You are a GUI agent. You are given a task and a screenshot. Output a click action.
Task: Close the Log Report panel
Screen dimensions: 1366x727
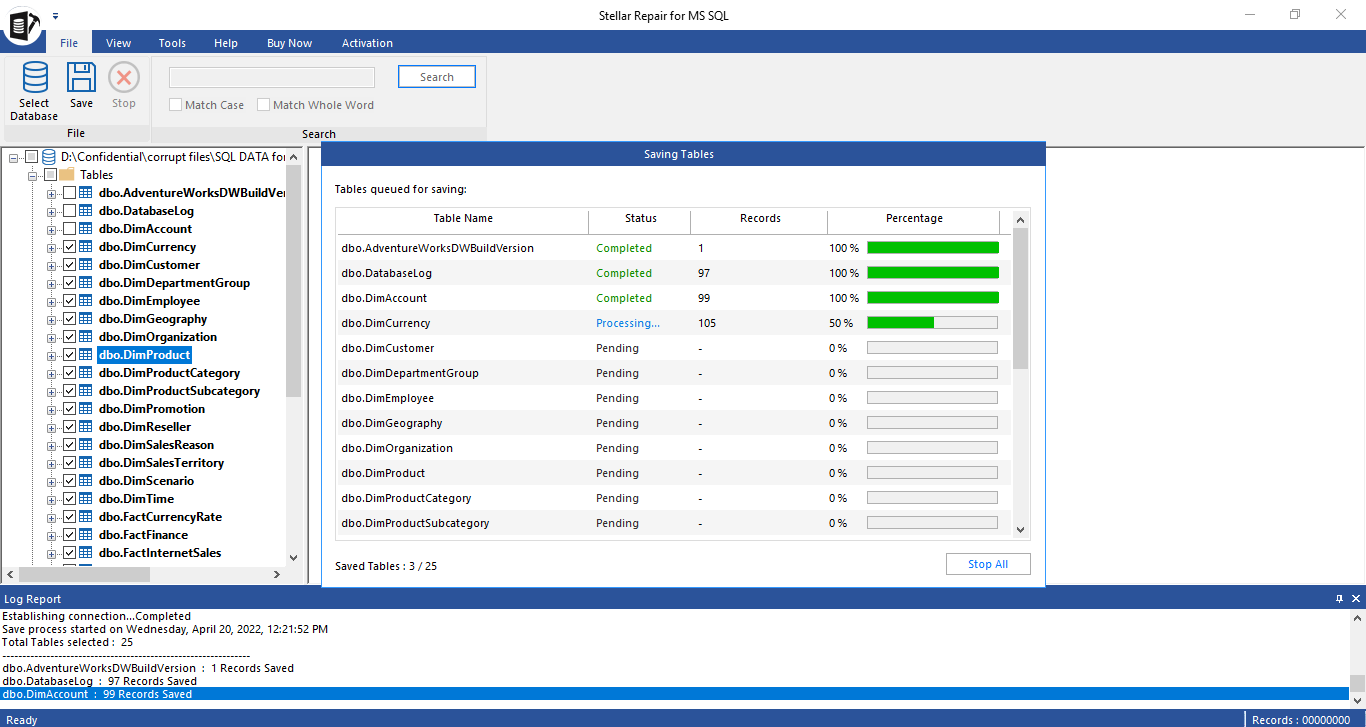tap(1356, 599)
